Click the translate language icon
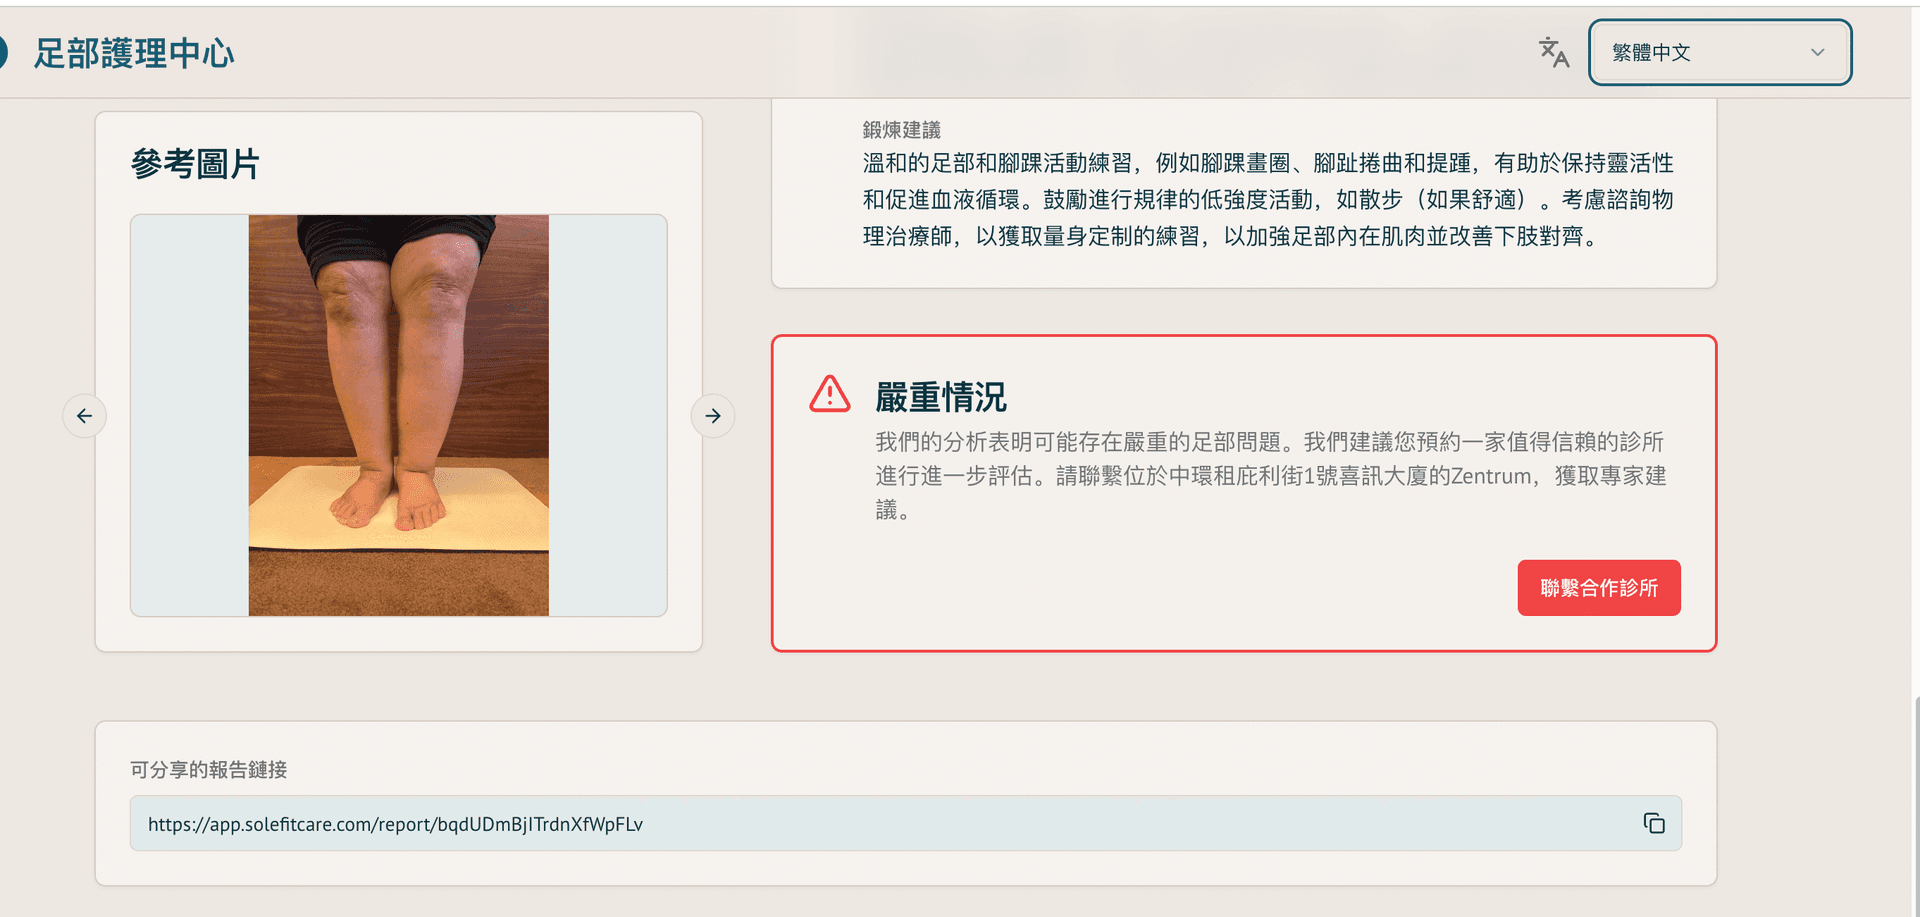 pos(1553,52)
